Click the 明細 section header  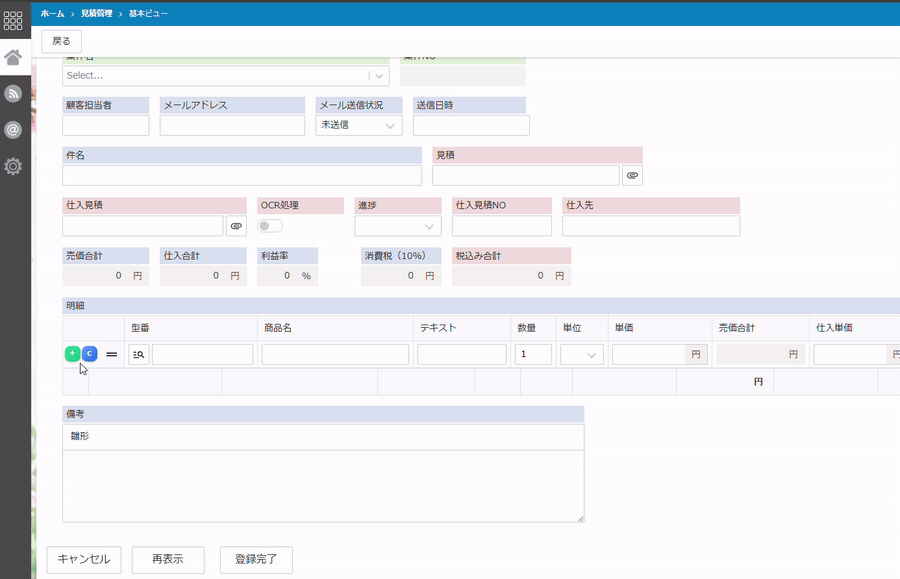[481, 306]
